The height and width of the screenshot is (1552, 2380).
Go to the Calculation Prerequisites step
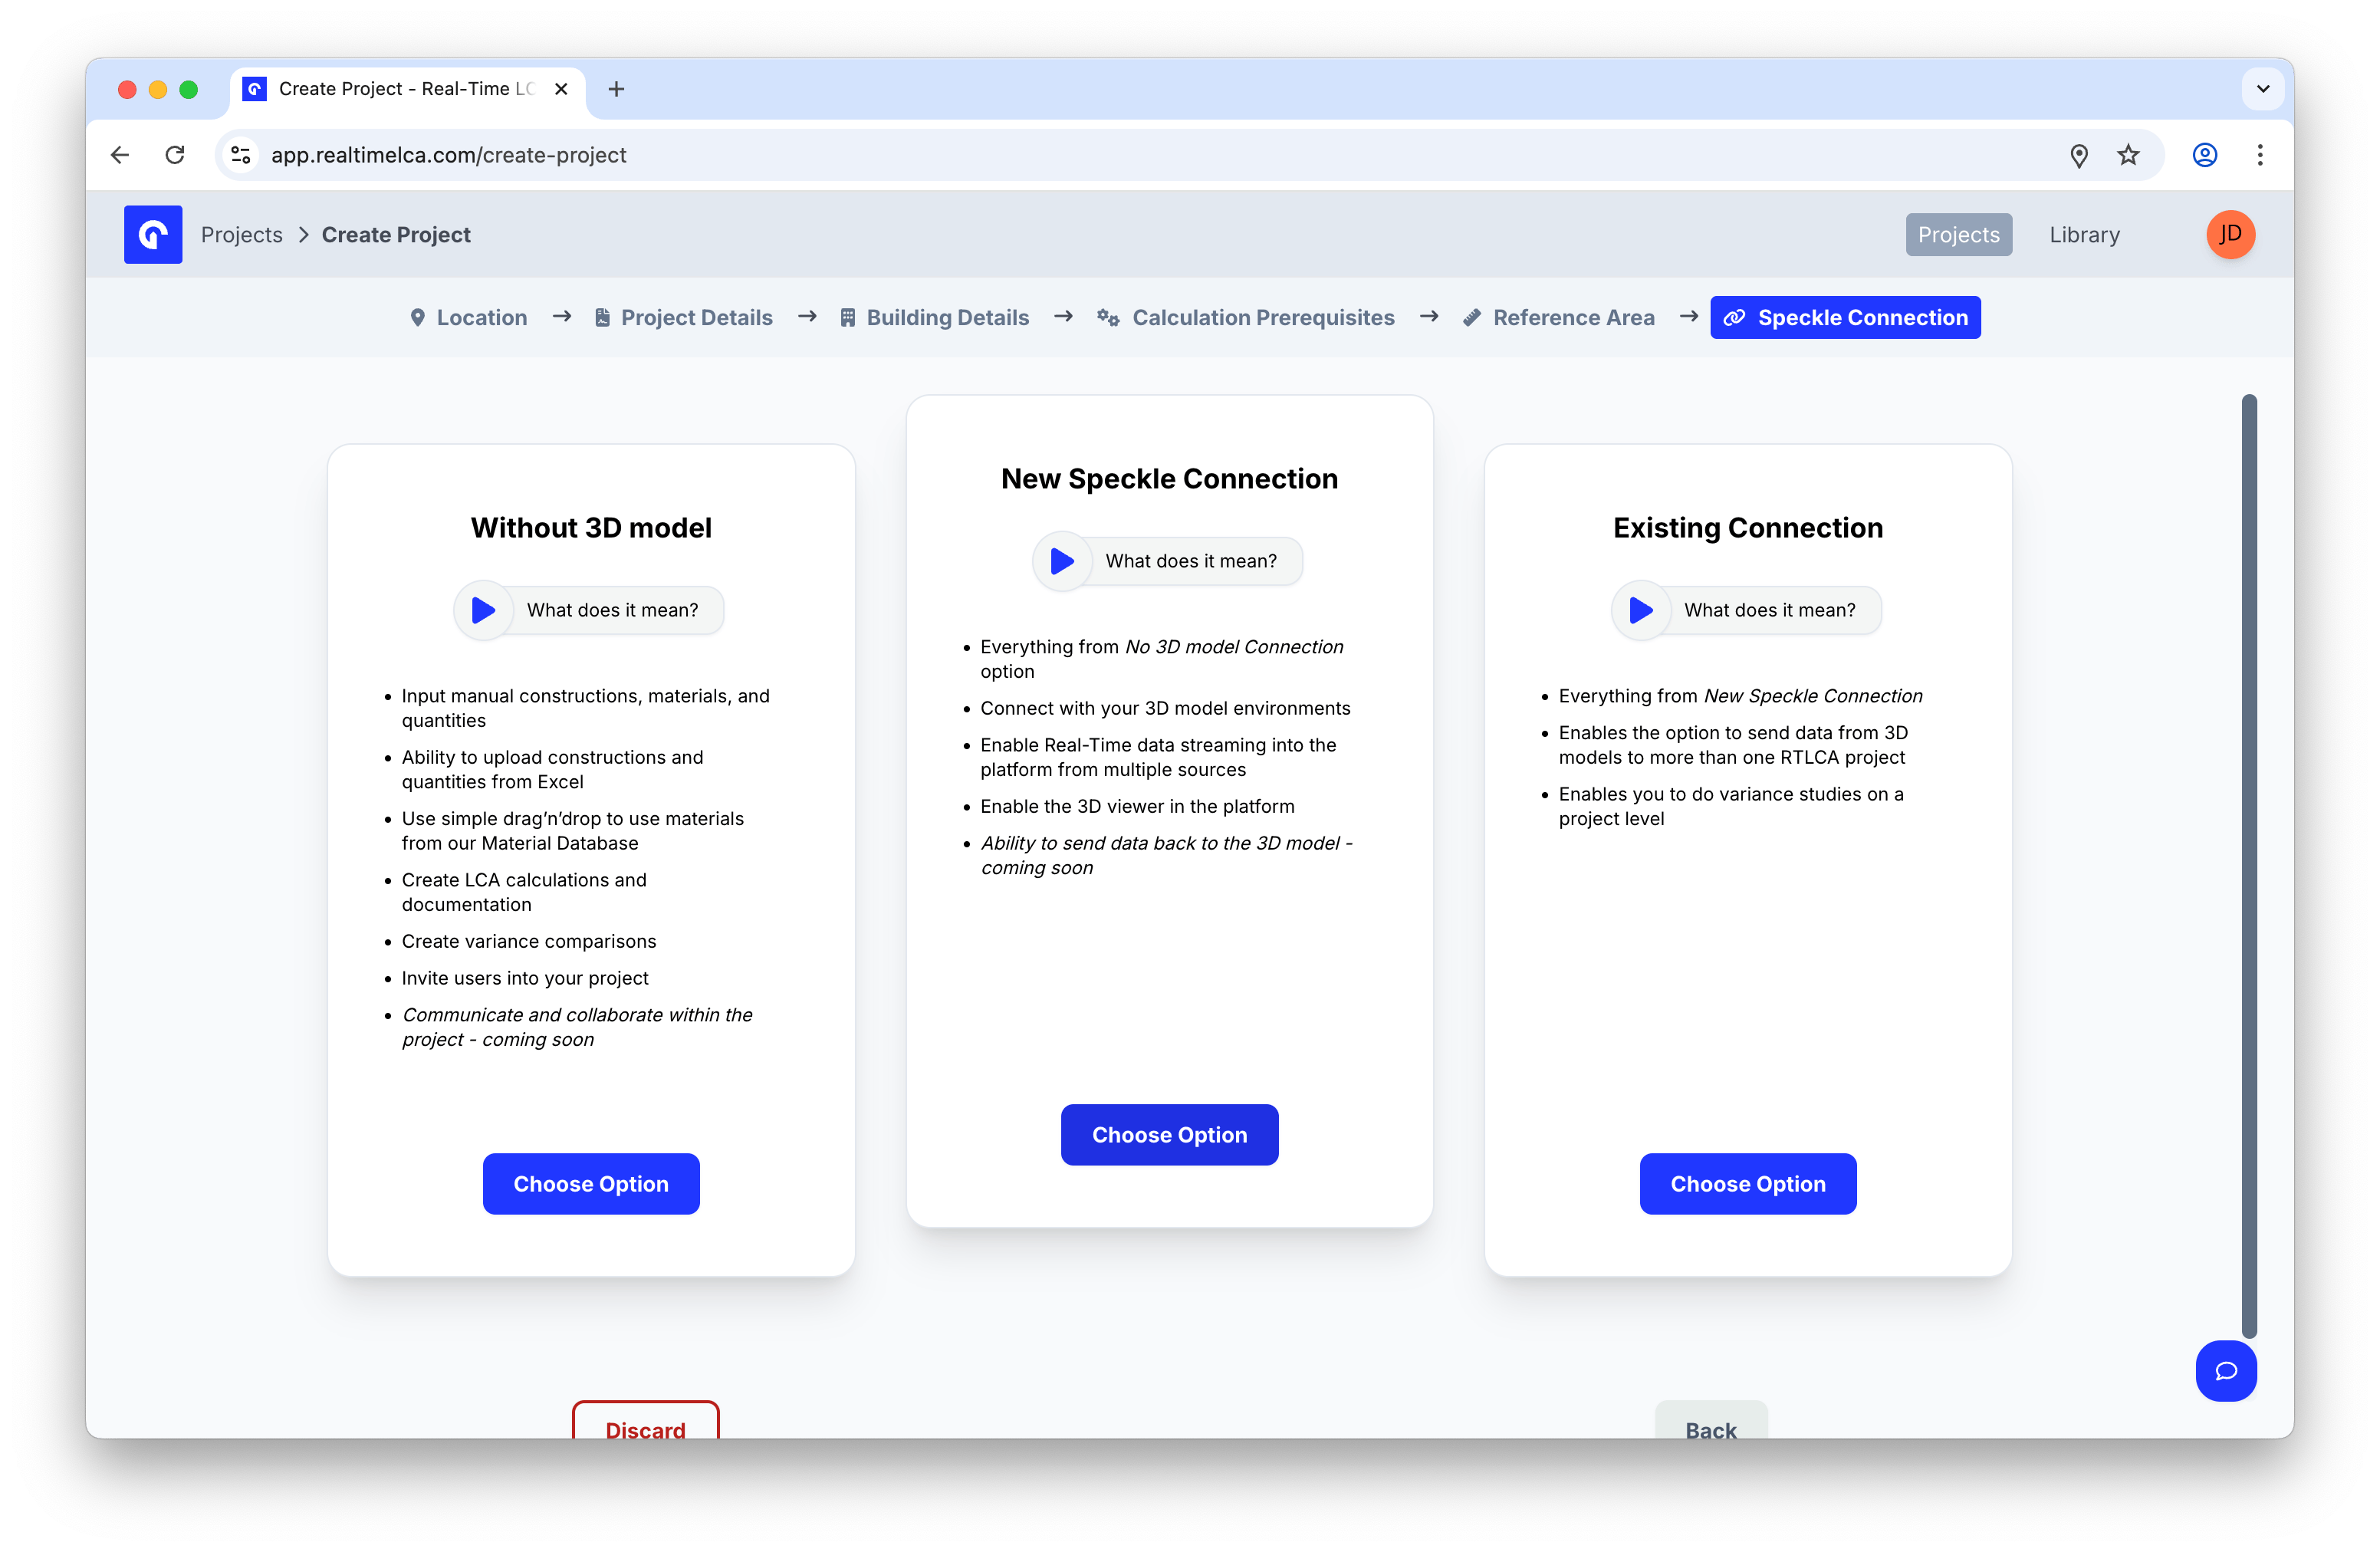coord(1246,317)
